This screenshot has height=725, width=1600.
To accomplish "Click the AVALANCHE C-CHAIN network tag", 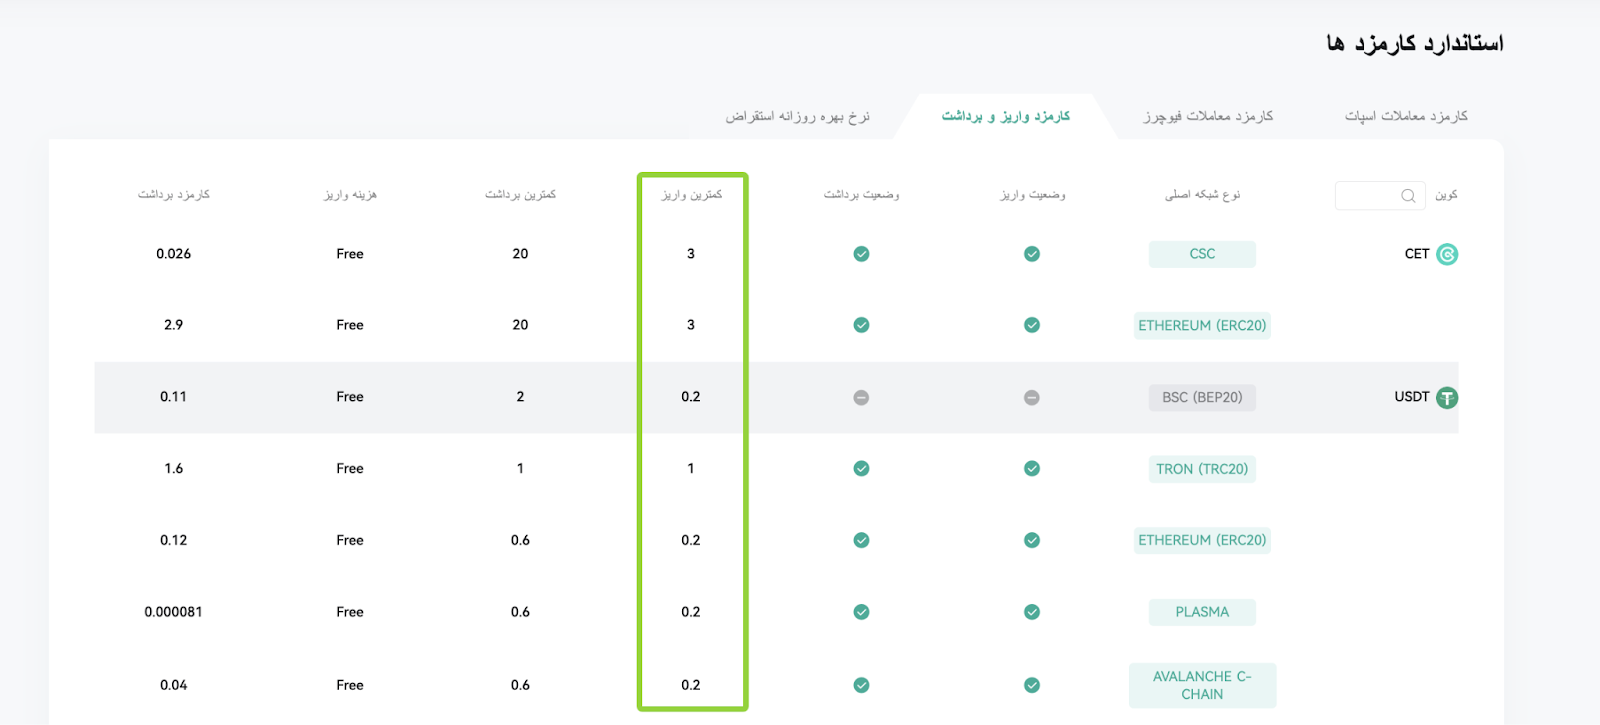I will 1202,685.
